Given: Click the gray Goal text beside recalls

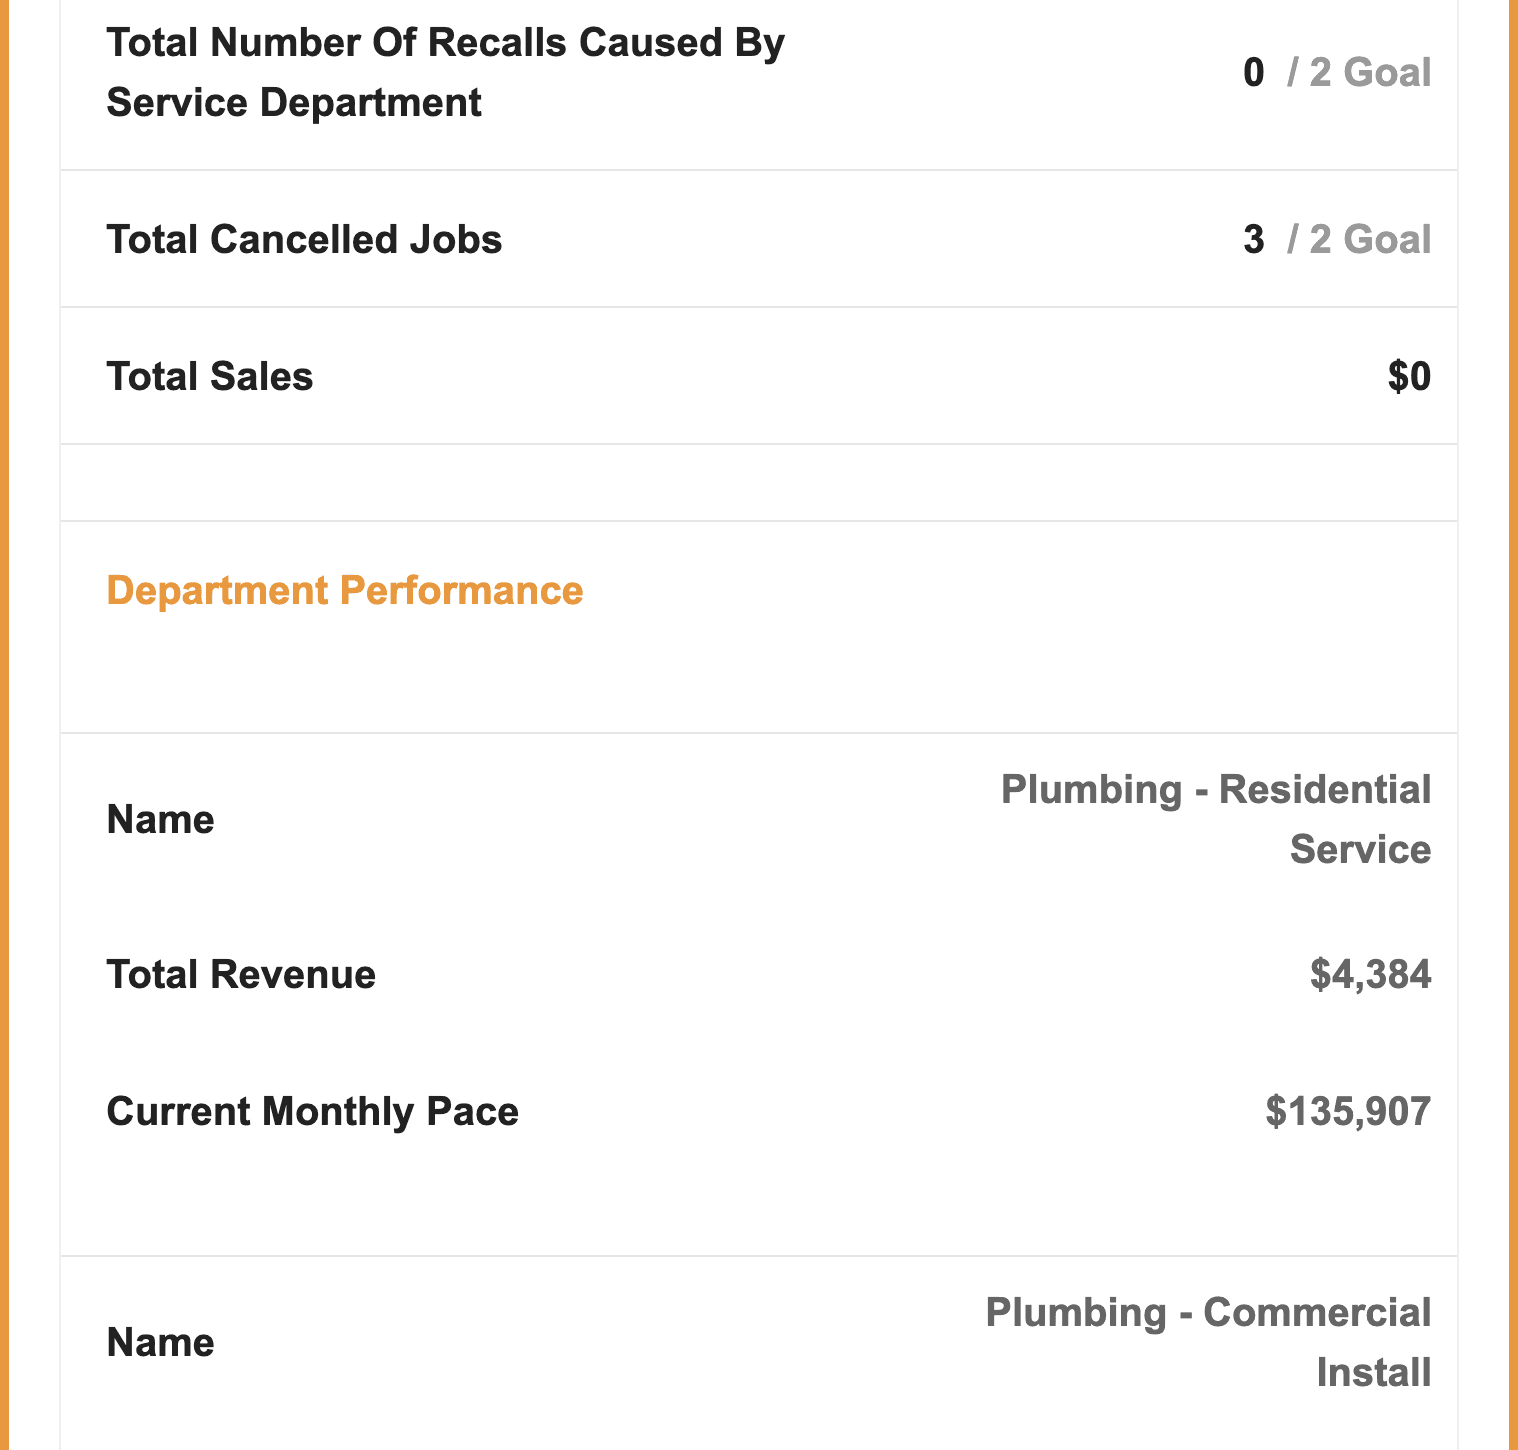Looking at the screenshot, I should click(1387, 73).
